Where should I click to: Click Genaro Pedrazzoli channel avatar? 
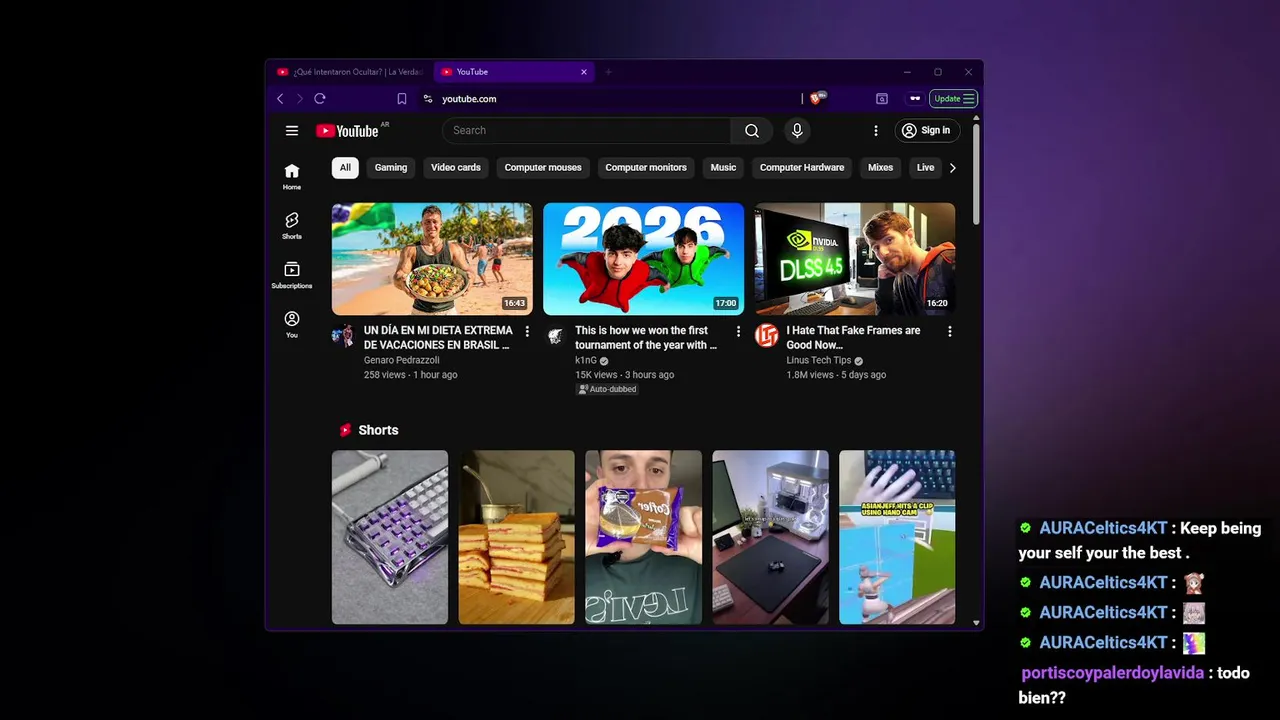[343, 336]
